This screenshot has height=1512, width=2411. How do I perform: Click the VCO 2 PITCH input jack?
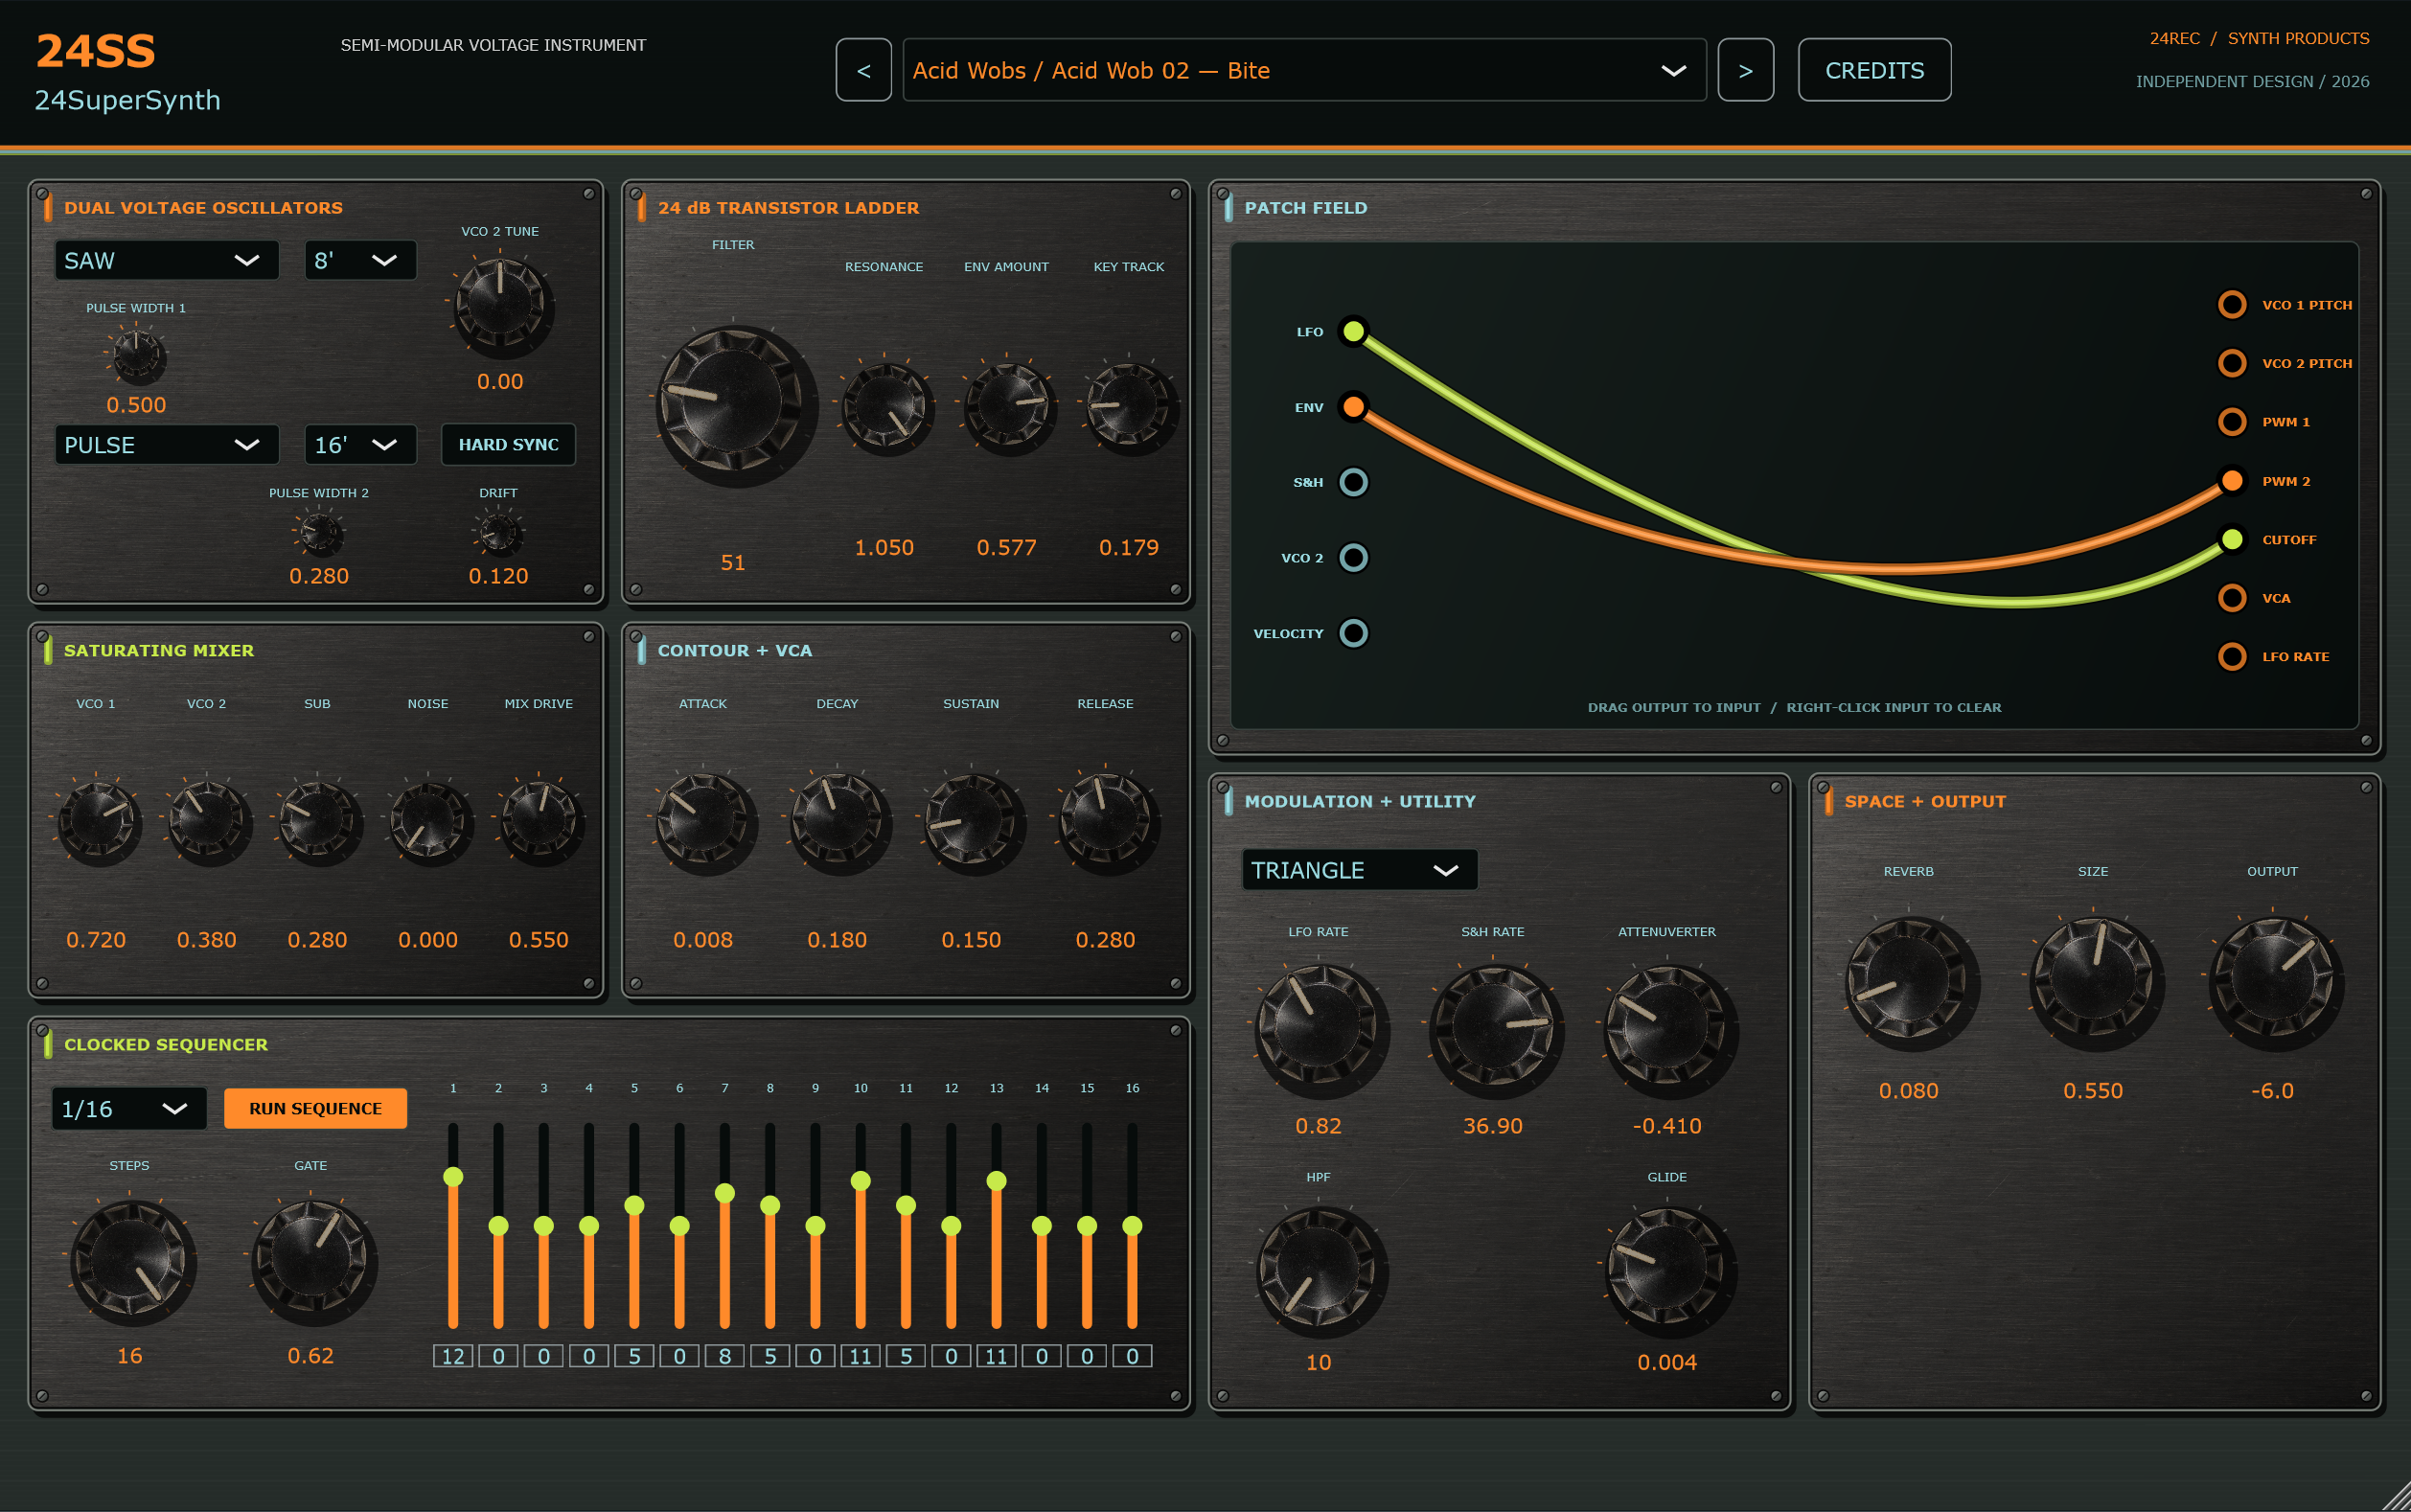(x=2232, y=363)
